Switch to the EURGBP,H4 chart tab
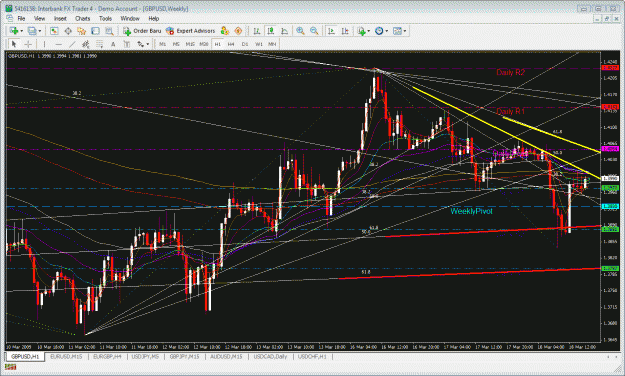The image size is (625, 376). point(107,356)
